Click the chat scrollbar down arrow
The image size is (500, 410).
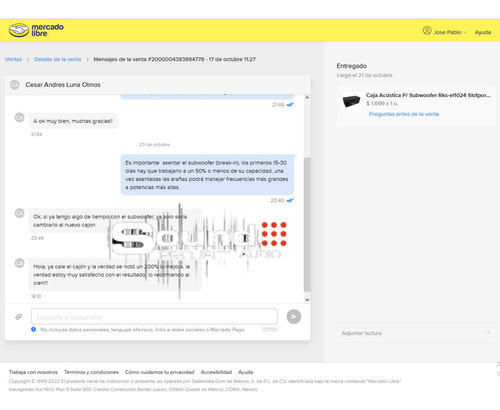(x=307, y=300)
